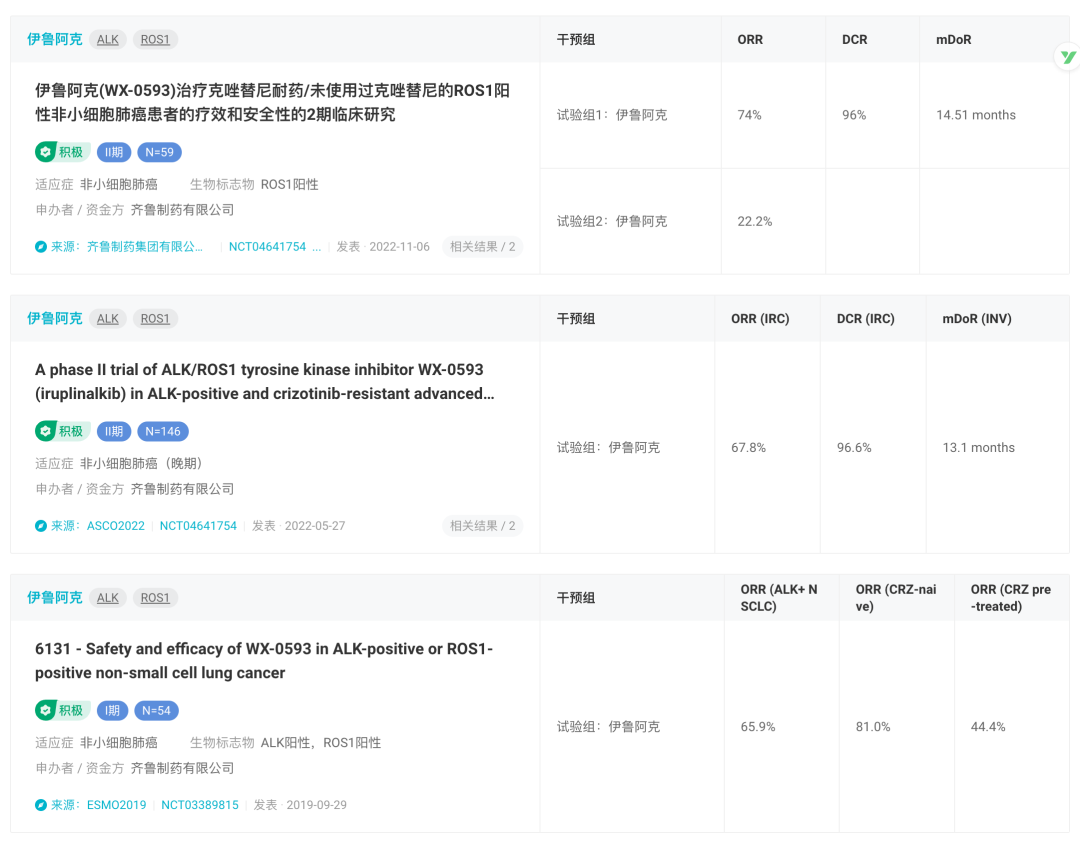This screenshot has height=843, width=1080.
Task: Click the source icon before ESMO2019
Action: (41, 804)
